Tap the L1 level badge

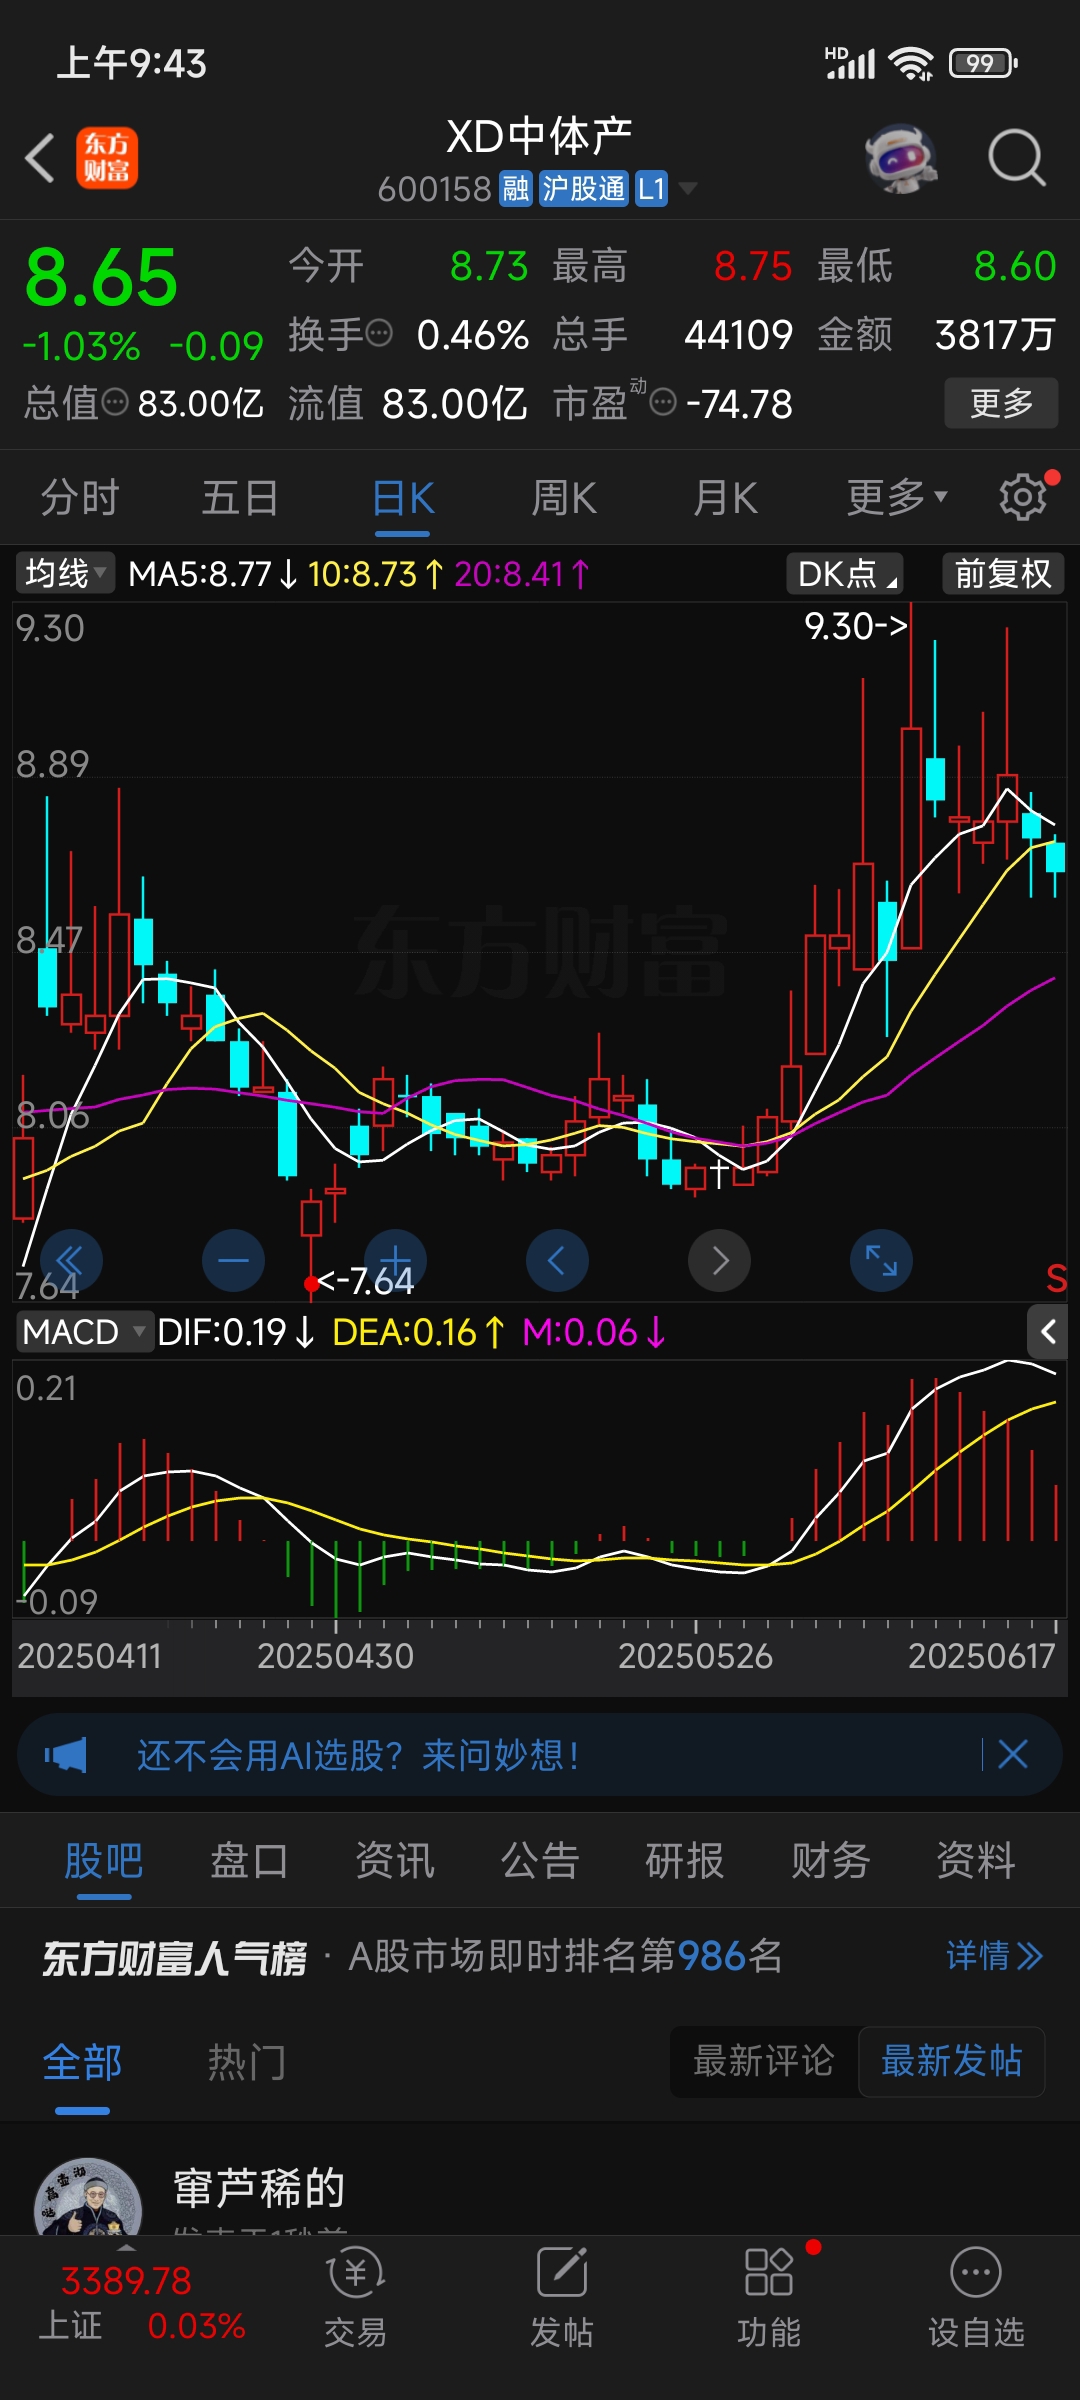tap(651, 188)
